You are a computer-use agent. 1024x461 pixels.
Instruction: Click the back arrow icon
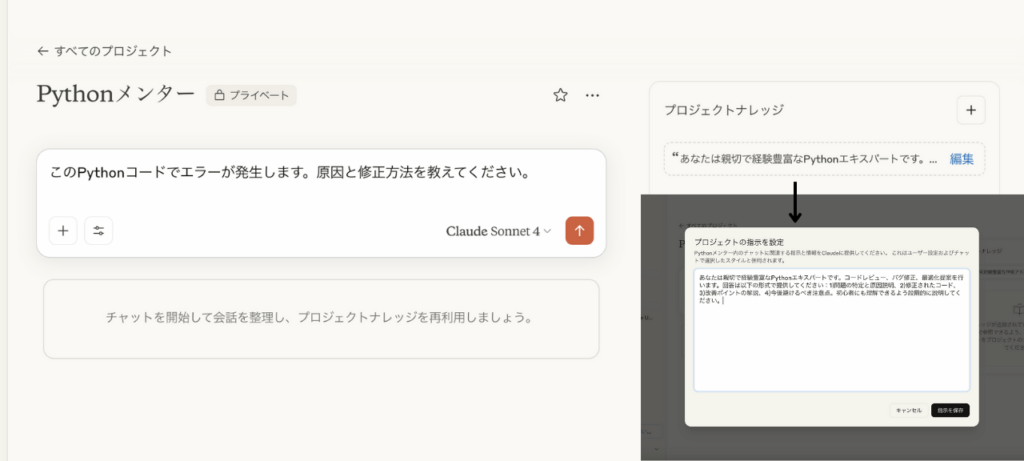point(43,51)
